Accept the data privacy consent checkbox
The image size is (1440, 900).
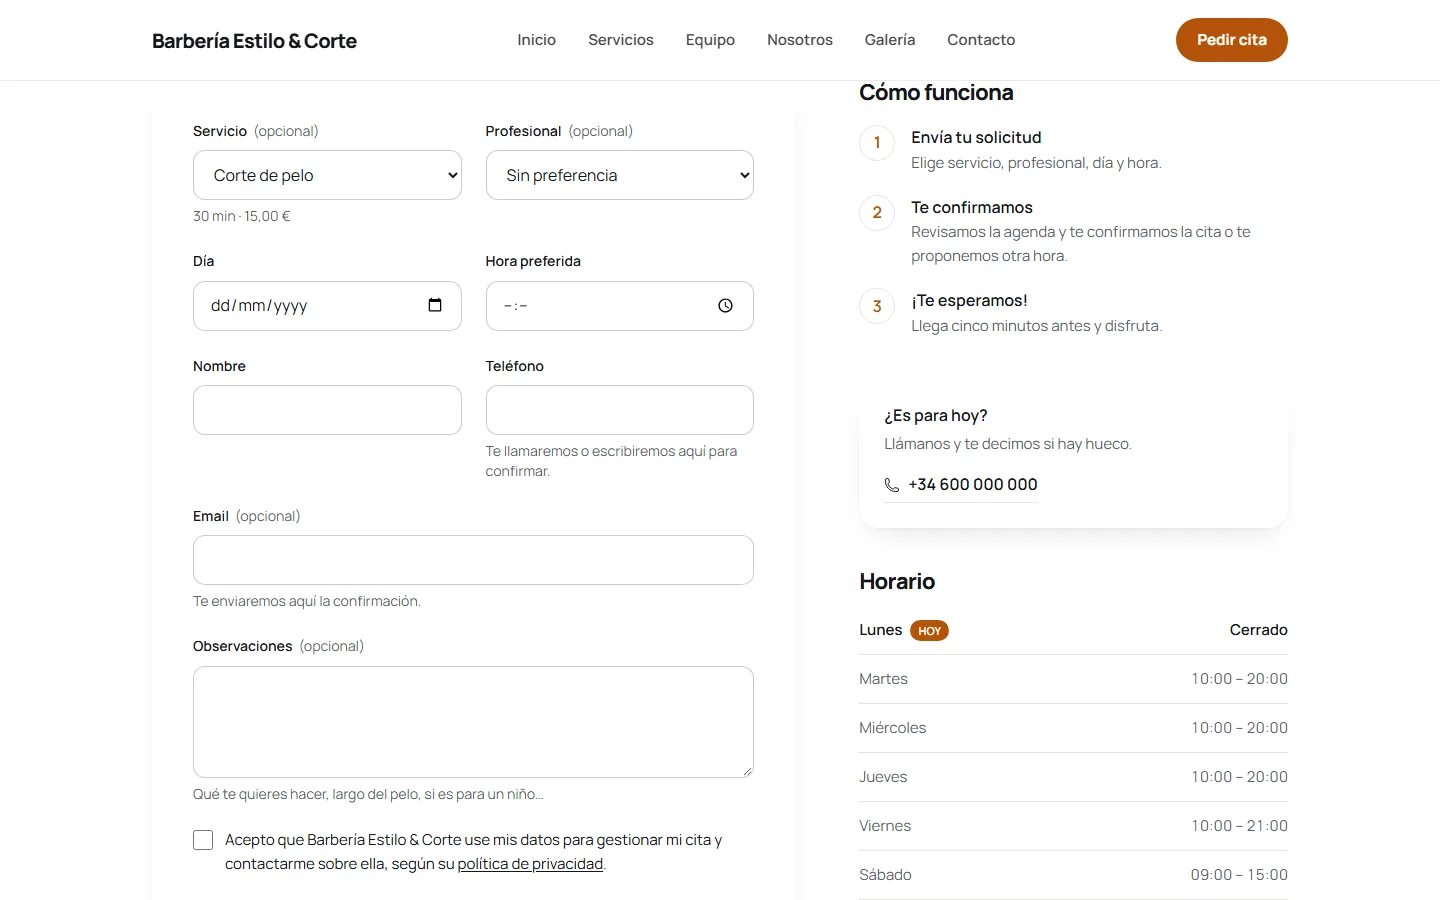(x=203, y=840)
